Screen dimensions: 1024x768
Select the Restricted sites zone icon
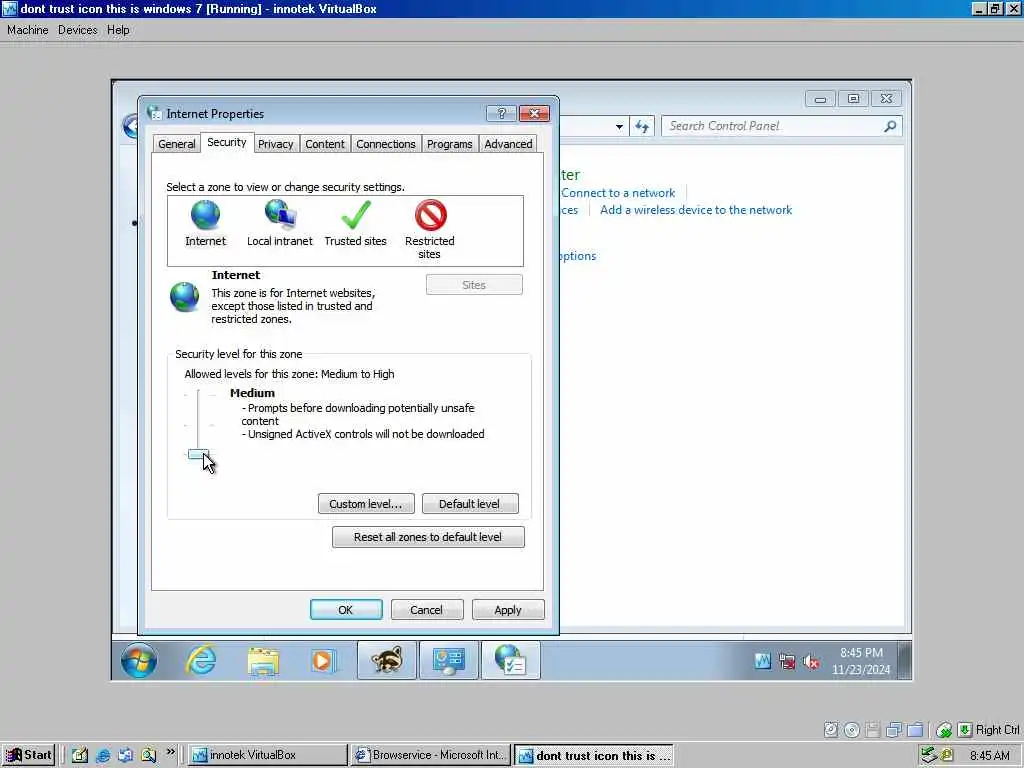[x=430, y=215]
